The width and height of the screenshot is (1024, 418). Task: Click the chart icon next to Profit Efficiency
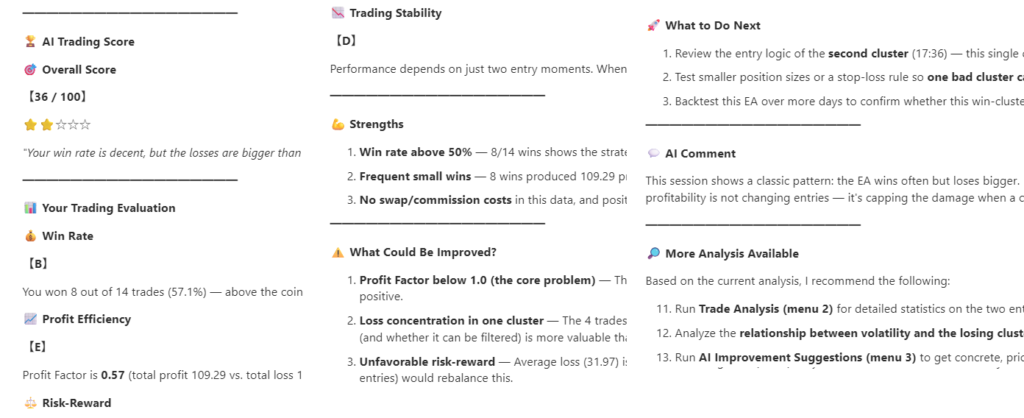click(30, 319)
